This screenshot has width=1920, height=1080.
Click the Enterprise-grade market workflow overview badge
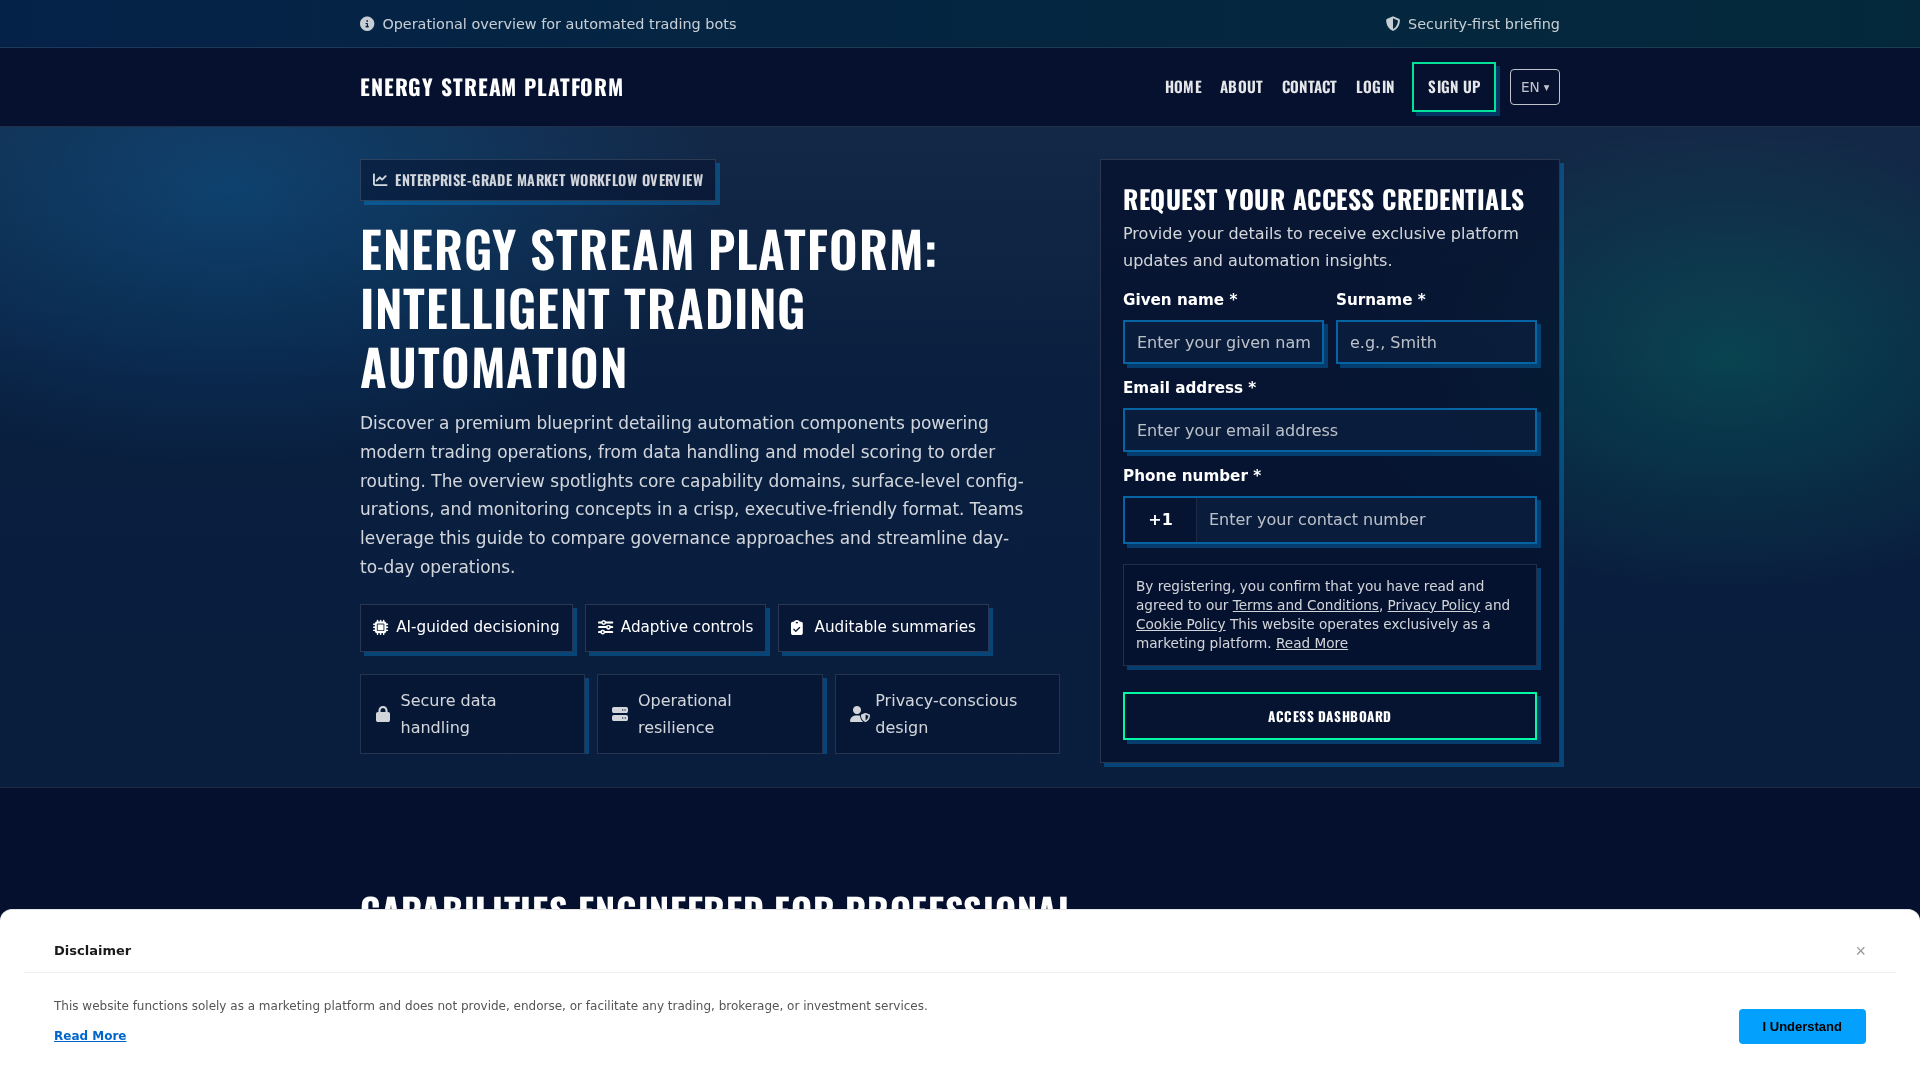538,180
